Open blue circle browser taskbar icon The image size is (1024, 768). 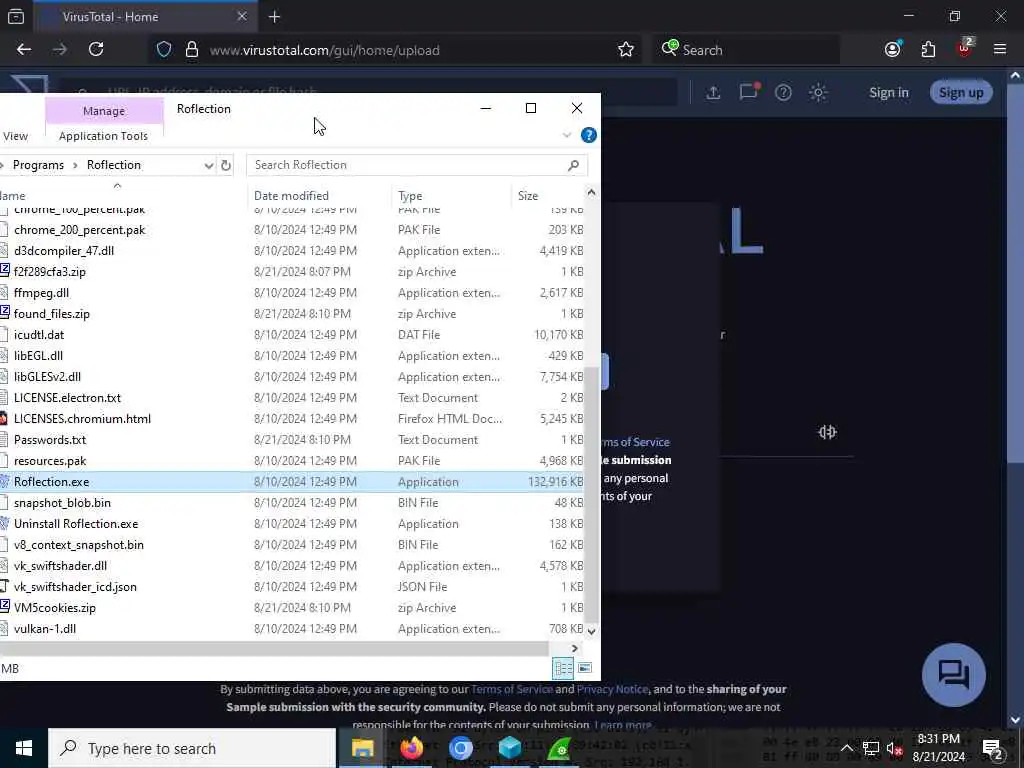pos(460,748)
